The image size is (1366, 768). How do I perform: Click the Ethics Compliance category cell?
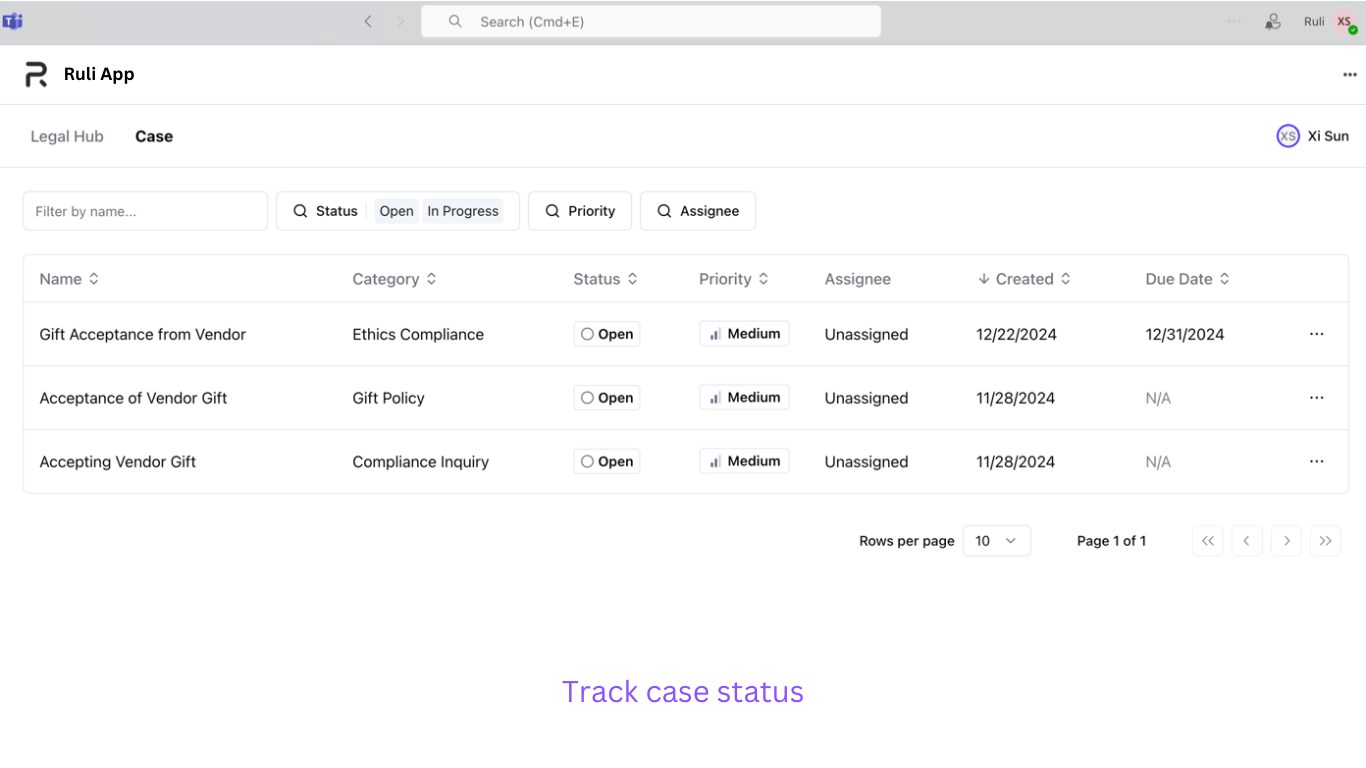pyautogui.click(x=418, y=334)
